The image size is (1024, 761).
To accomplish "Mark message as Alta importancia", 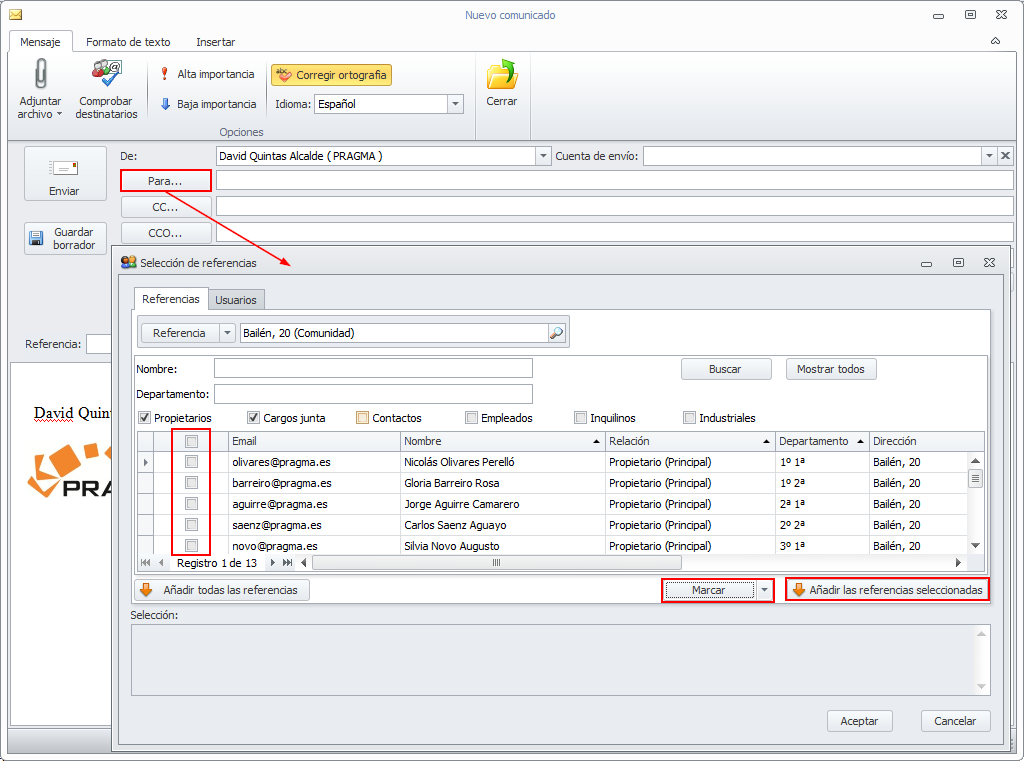I will point(208,74).
